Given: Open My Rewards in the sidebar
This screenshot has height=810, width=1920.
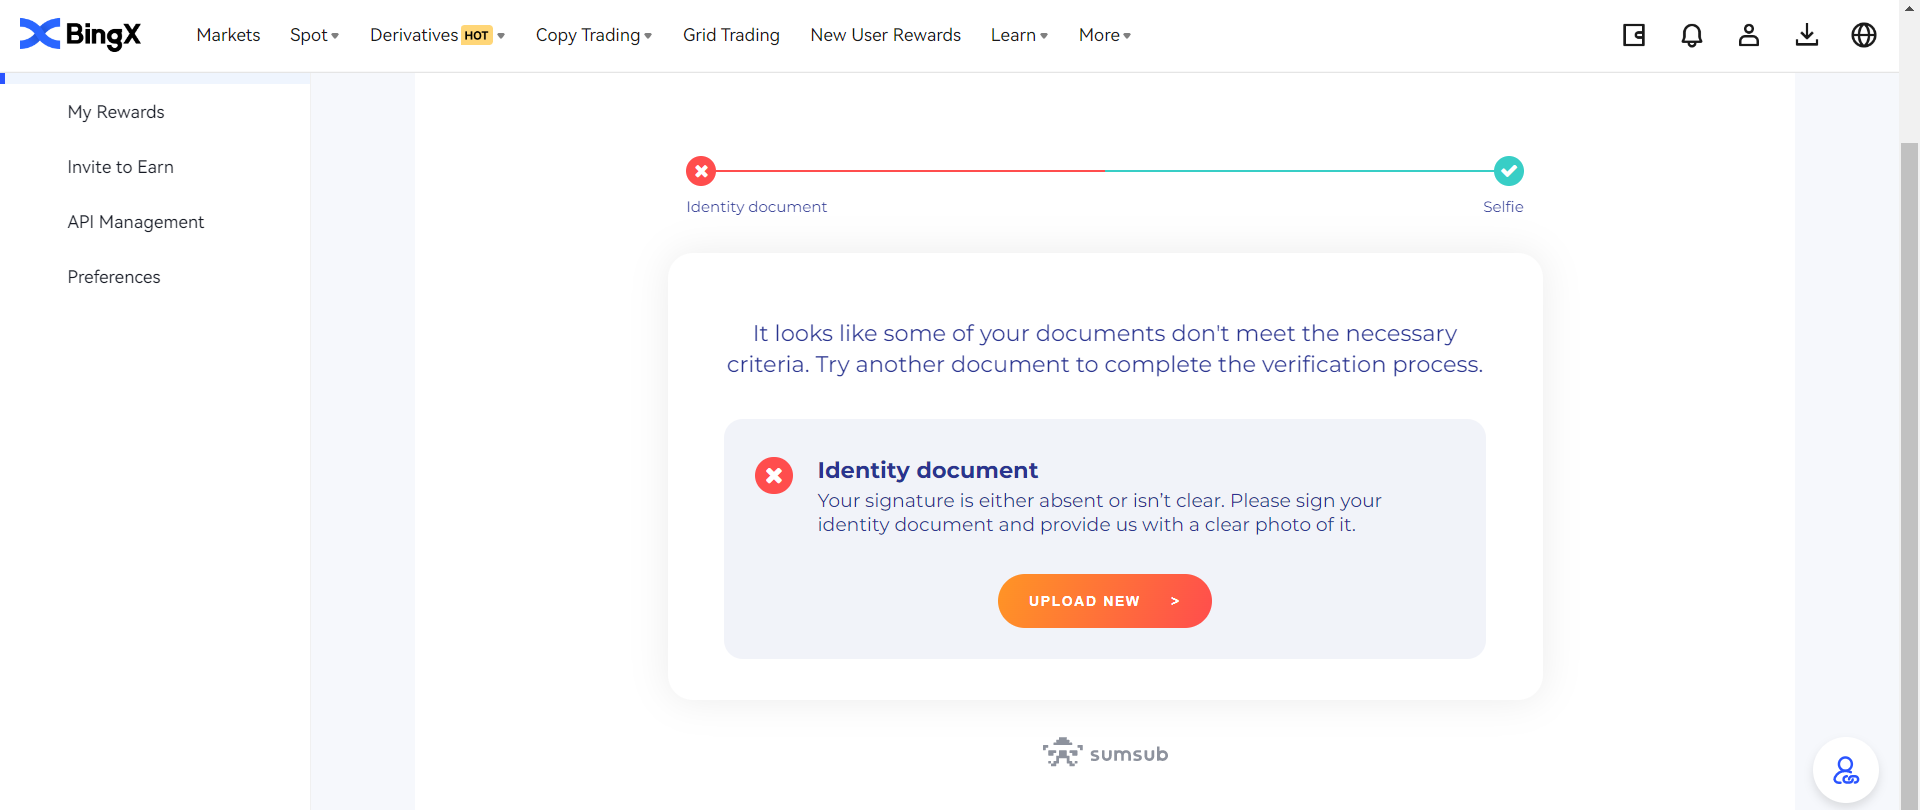Looking at the screenshot, I should pyautogui.click(x=116, y=112).
